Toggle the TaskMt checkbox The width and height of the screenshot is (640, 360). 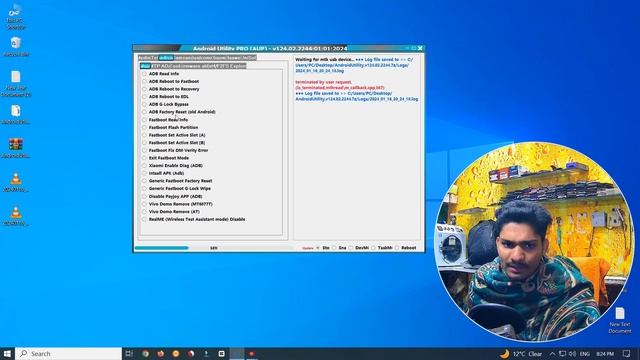point(373,248)
